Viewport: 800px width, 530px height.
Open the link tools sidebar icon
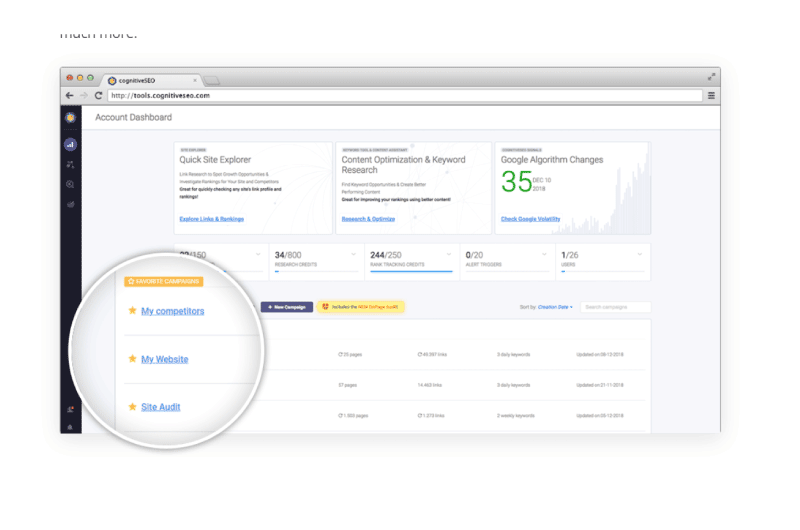click(x=70, y=164)
